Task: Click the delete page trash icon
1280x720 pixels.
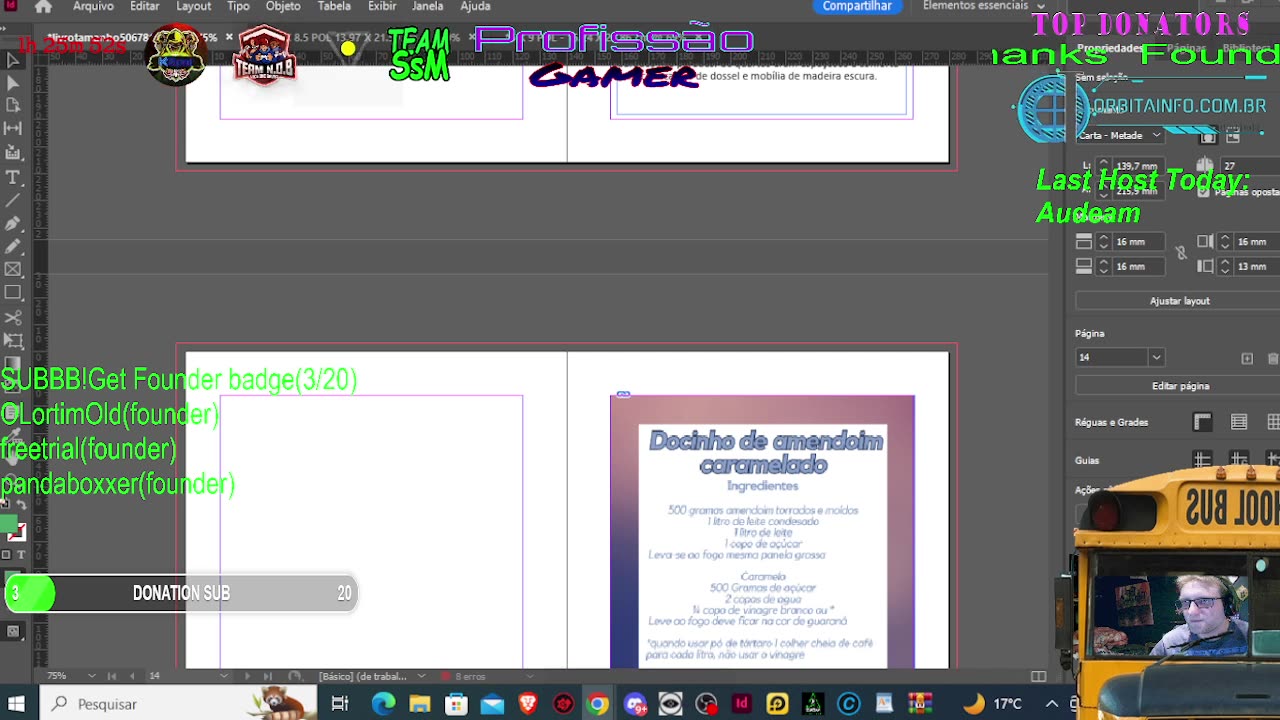Action: [x=1272, y=358]
